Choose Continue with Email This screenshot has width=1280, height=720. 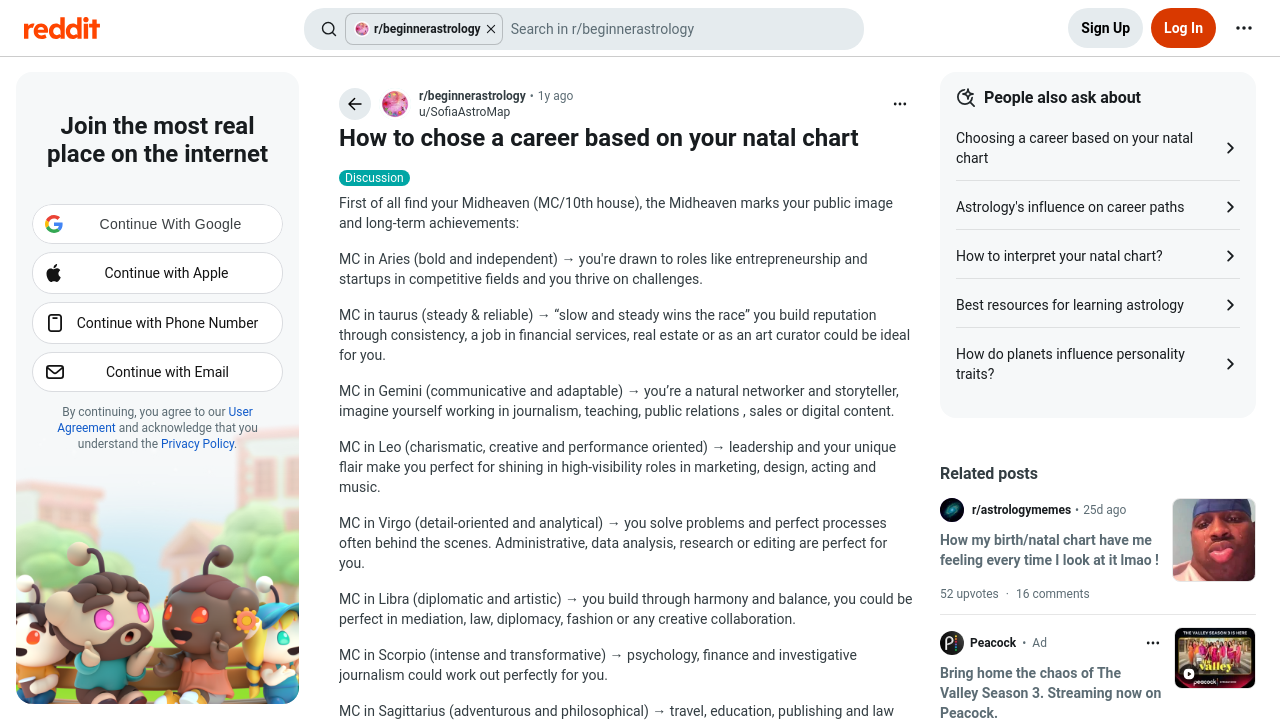[157, 372]
